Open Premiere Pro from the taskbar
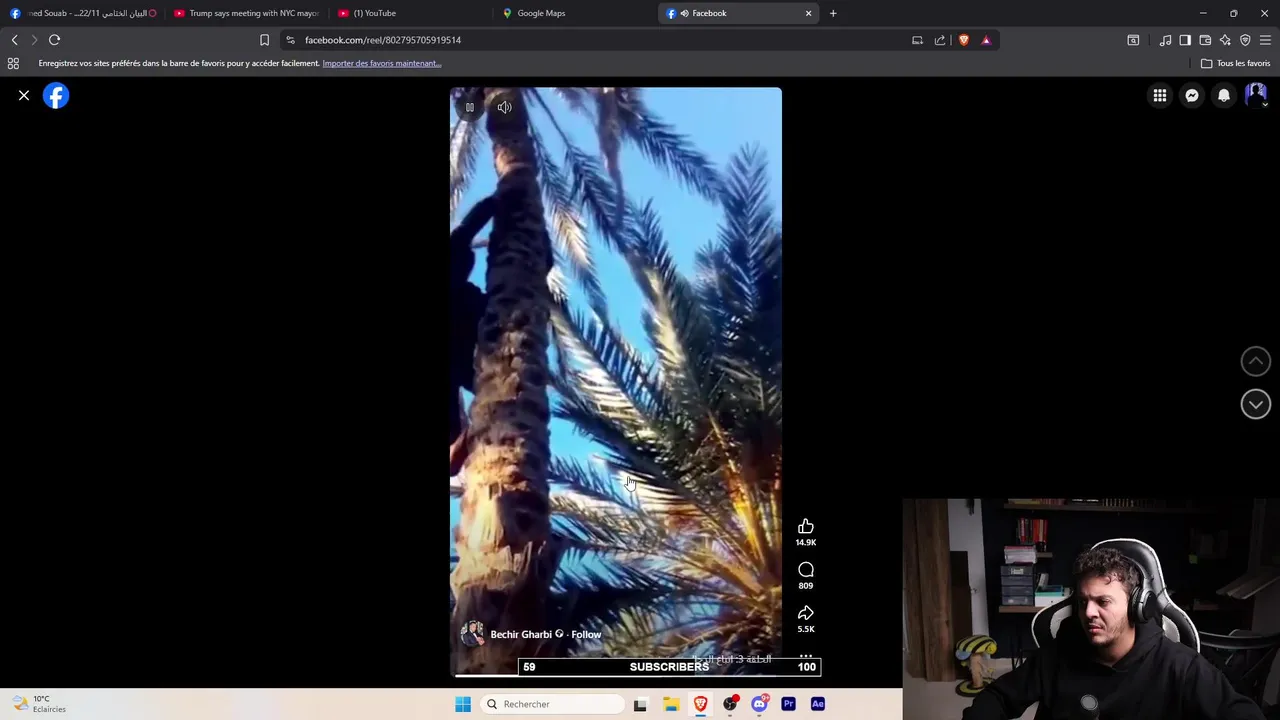The image size is (1280, 720). pos(788,704)
